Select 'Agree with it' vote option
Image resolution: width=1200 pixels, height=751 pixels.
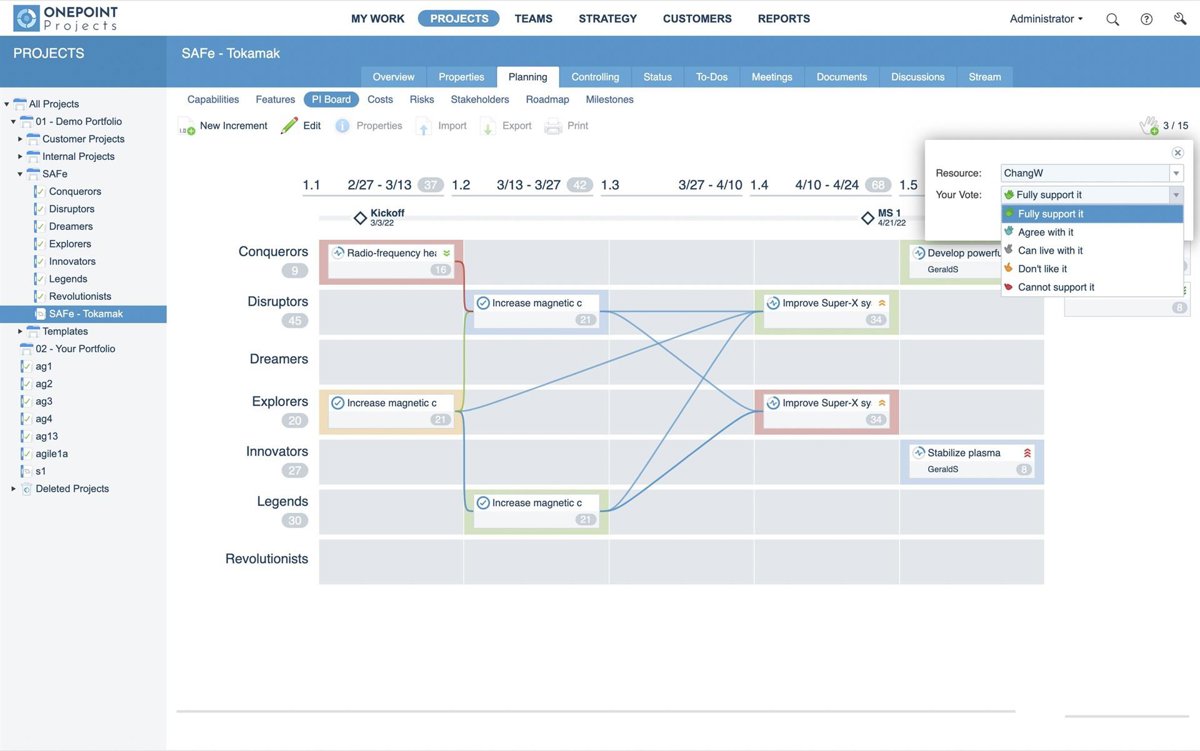coord(1045,232)
